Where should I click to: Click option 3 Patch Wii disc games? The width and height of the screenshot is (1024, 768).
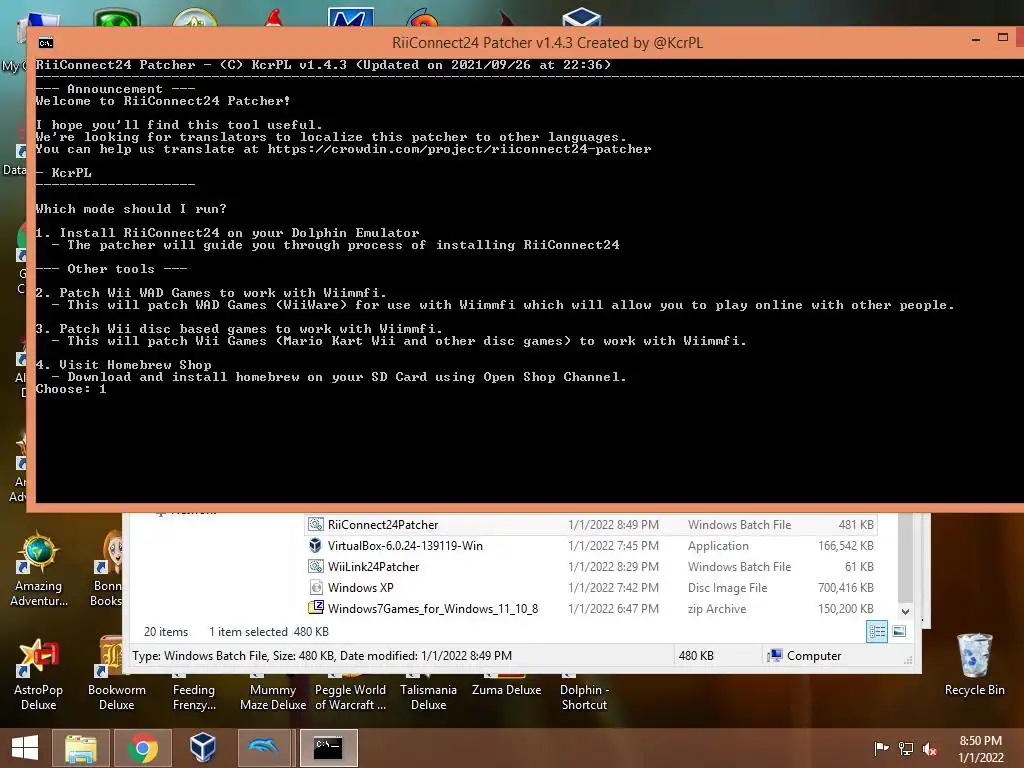[x=239, y=328]
